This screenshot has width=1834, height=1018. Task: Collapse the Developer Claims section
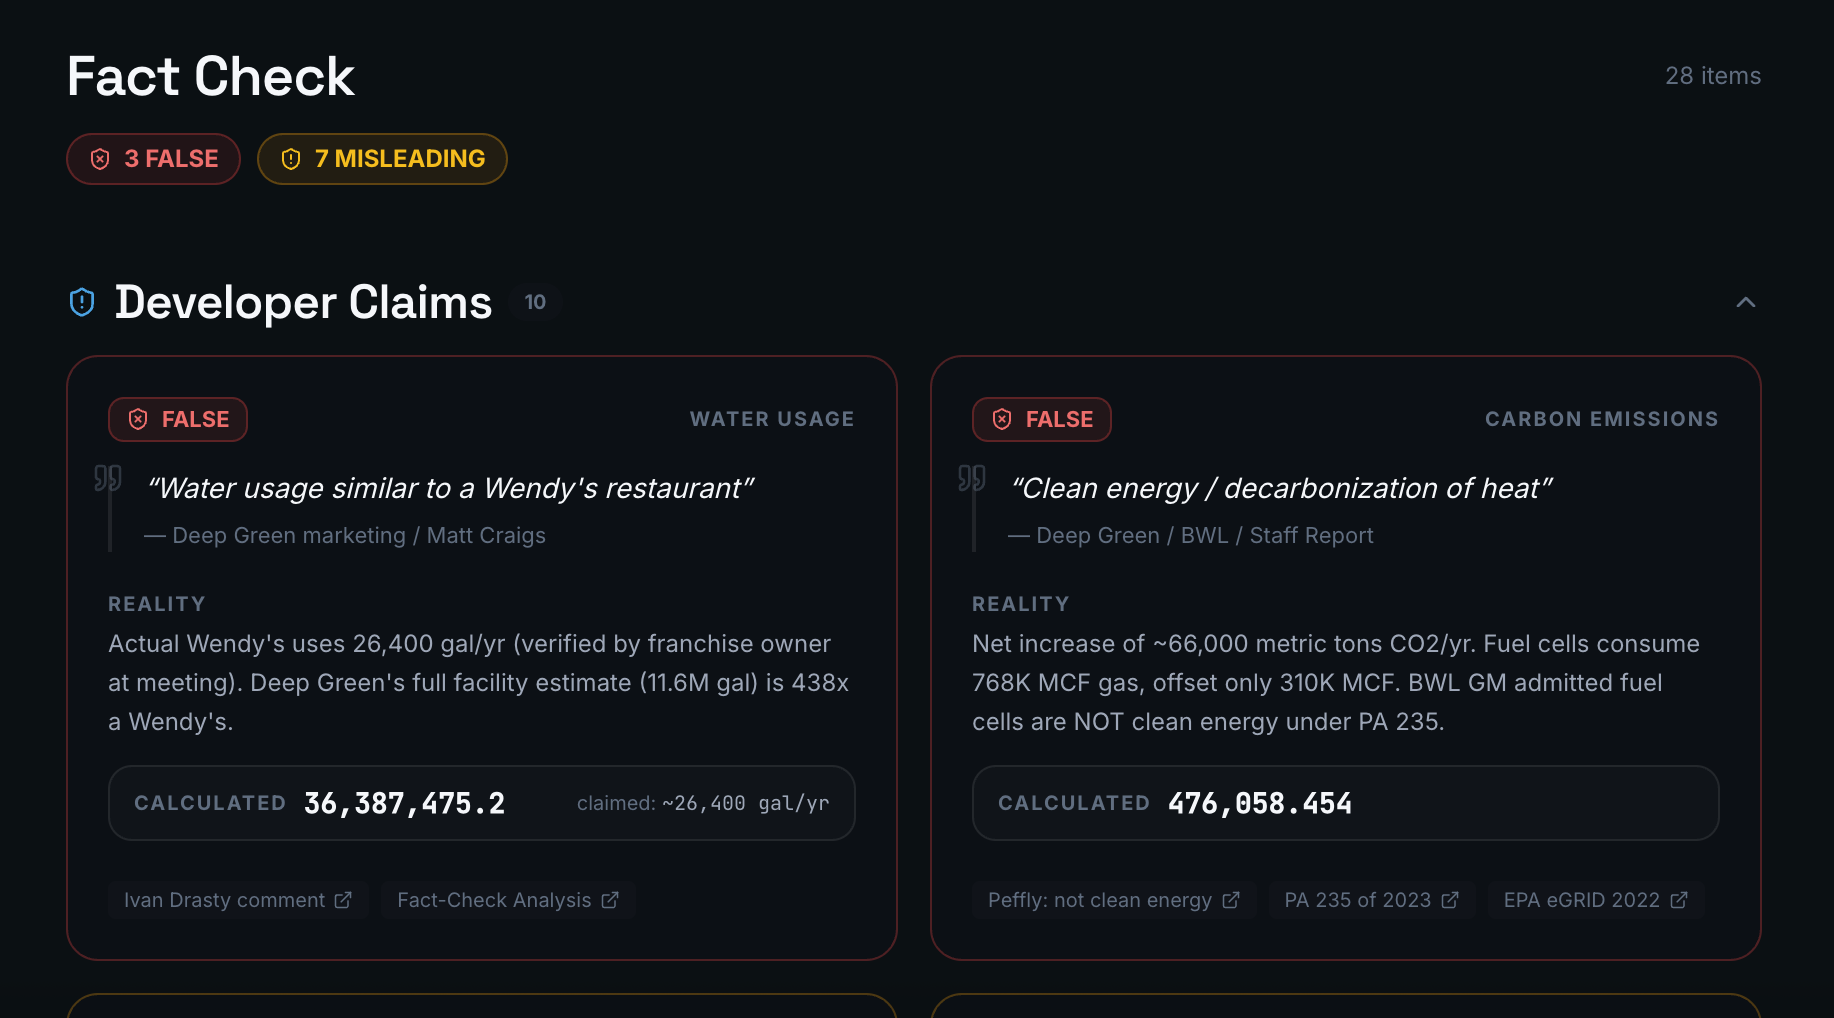click(x=1746, y=302)
